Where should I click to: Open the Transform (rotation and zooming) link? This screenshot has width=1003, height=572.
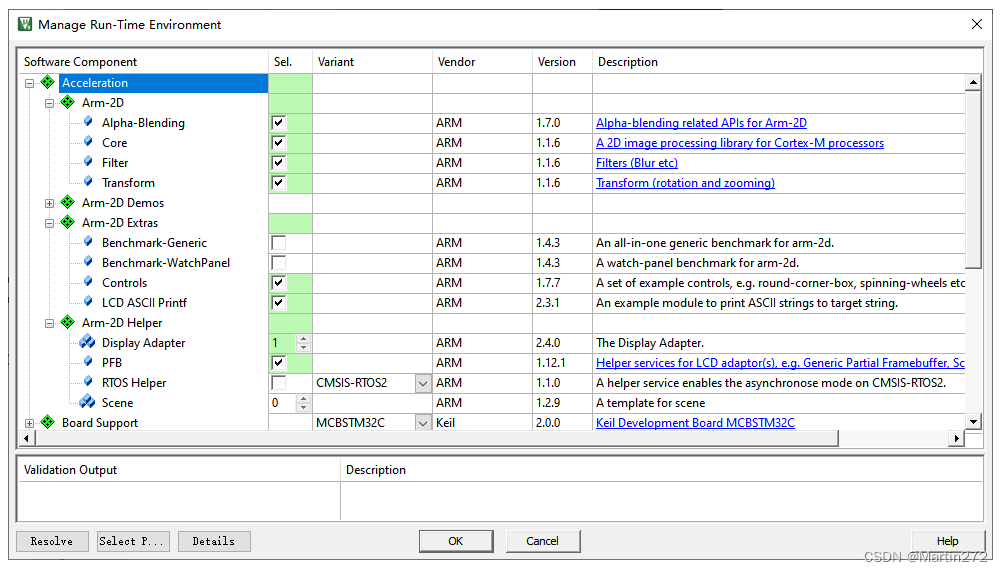coord(685,183)
